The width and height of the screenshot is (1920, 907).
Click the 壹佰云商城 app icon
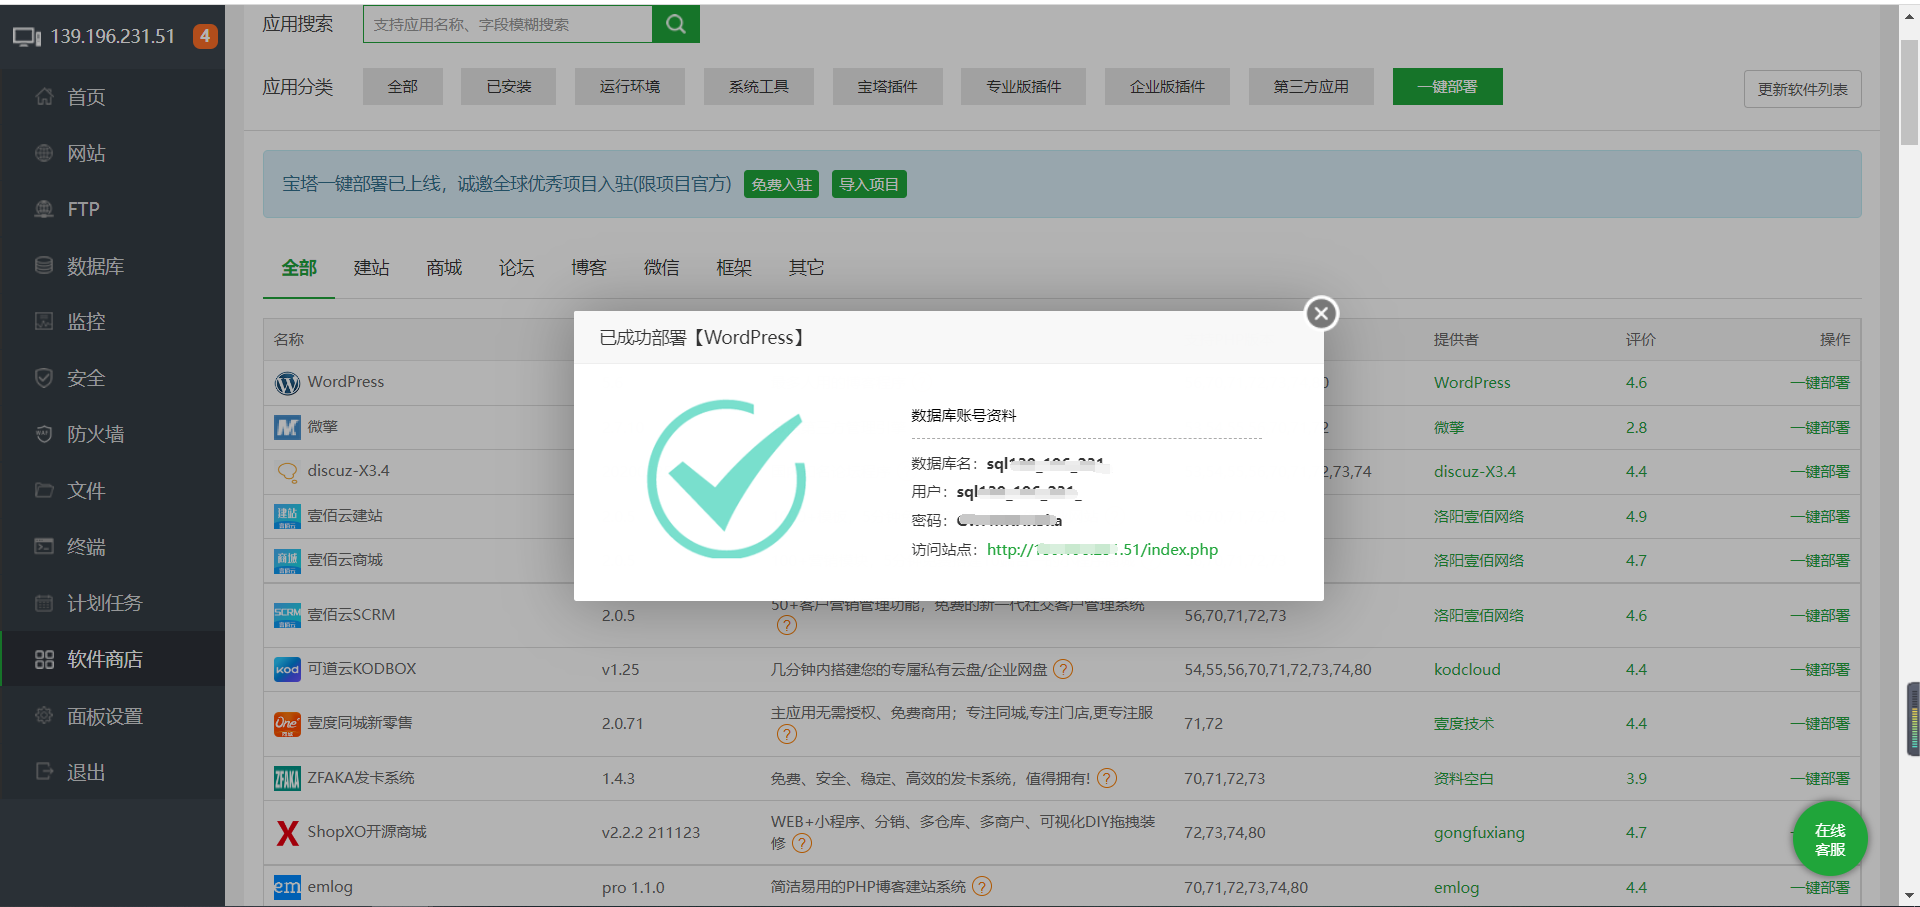tap(287, 560)
